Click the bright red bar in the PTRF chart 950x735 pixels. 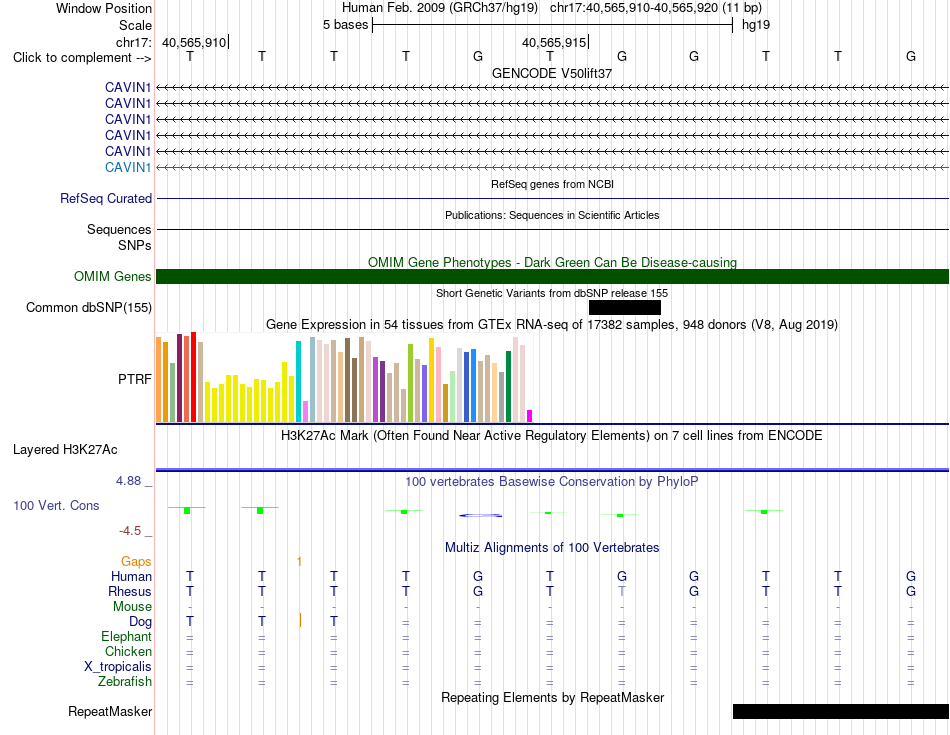coord(193,377)
